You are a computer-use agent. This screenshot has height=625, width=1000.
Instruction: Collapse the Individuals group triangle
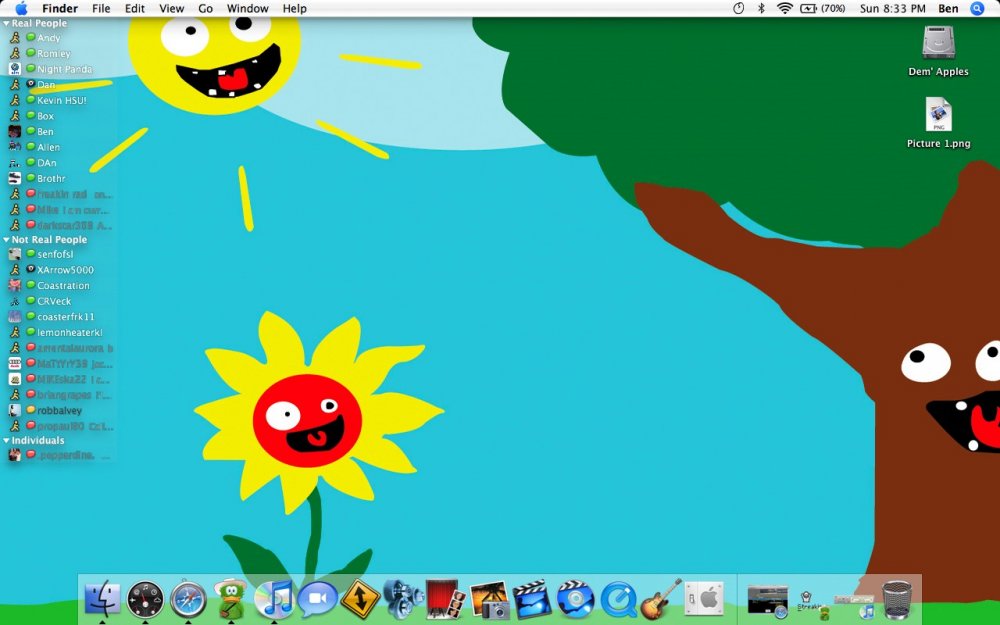pyautogui.click(x=6, y=440)
